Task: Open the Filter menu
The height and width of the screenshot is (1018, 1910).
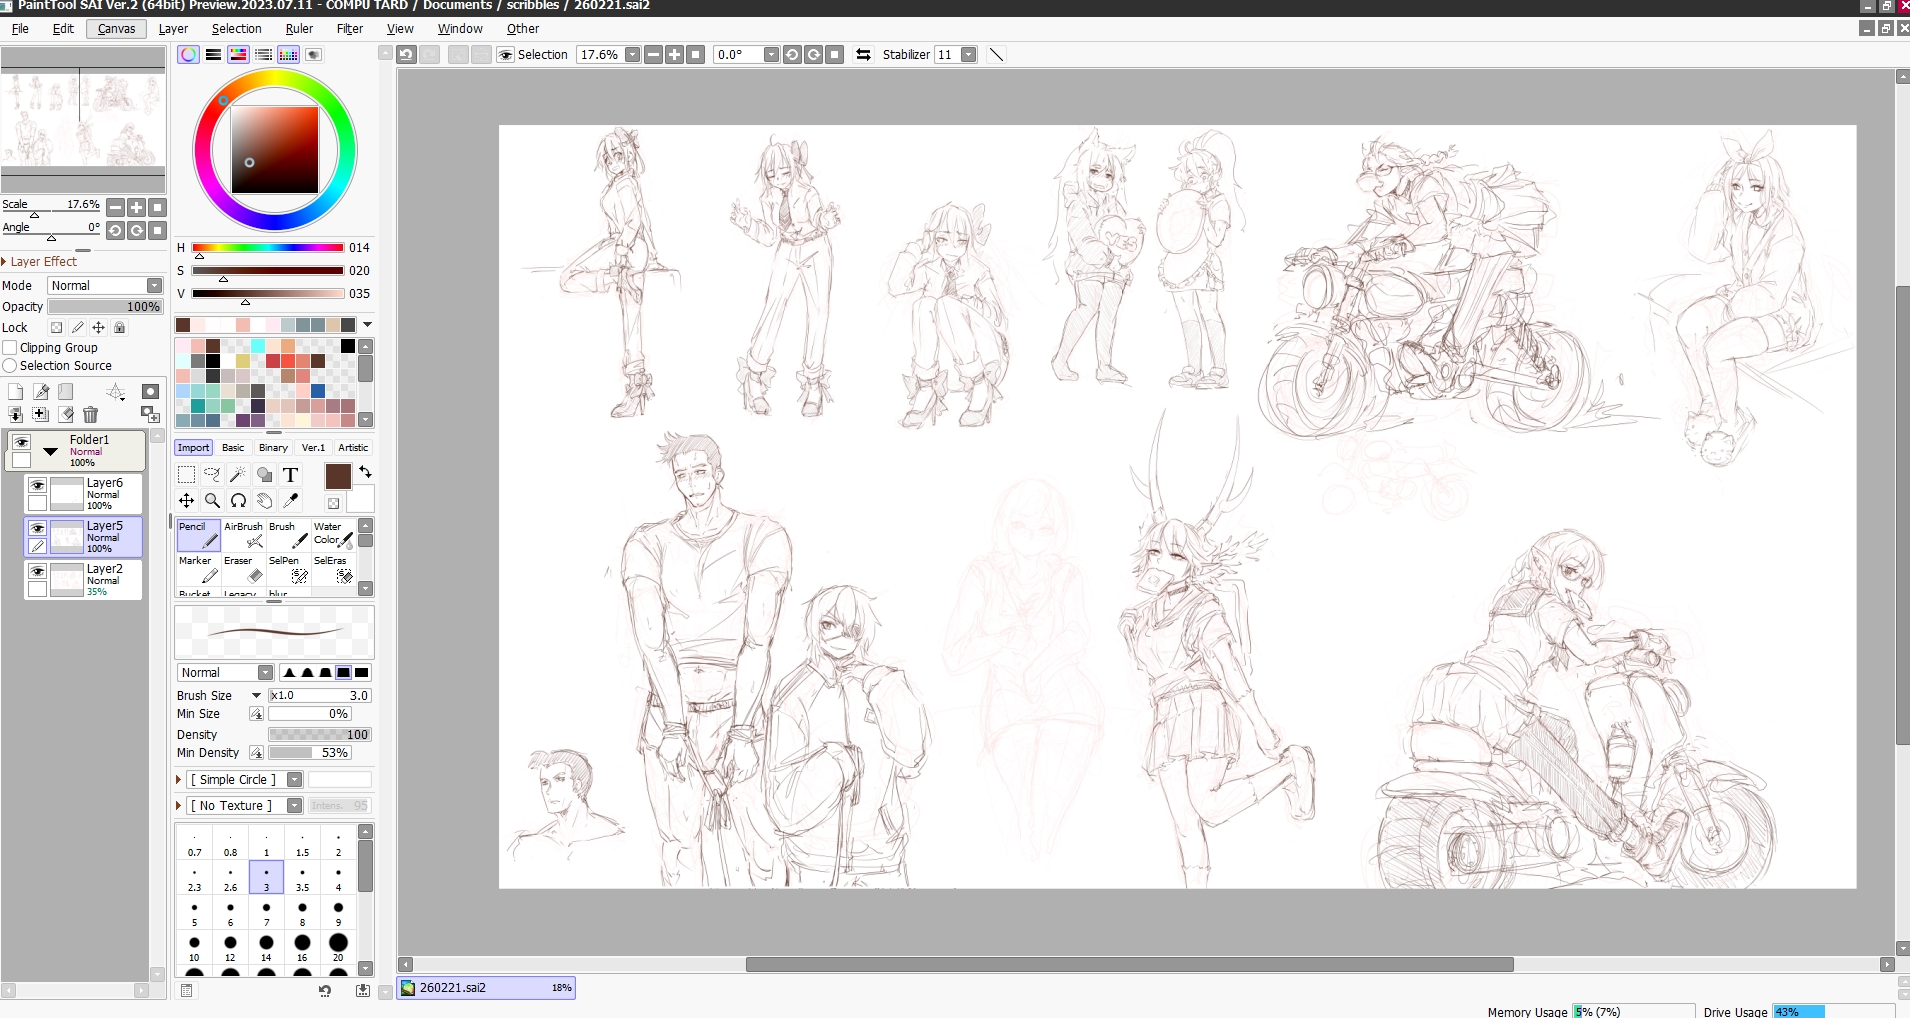Action: click(x=350, y=29)
